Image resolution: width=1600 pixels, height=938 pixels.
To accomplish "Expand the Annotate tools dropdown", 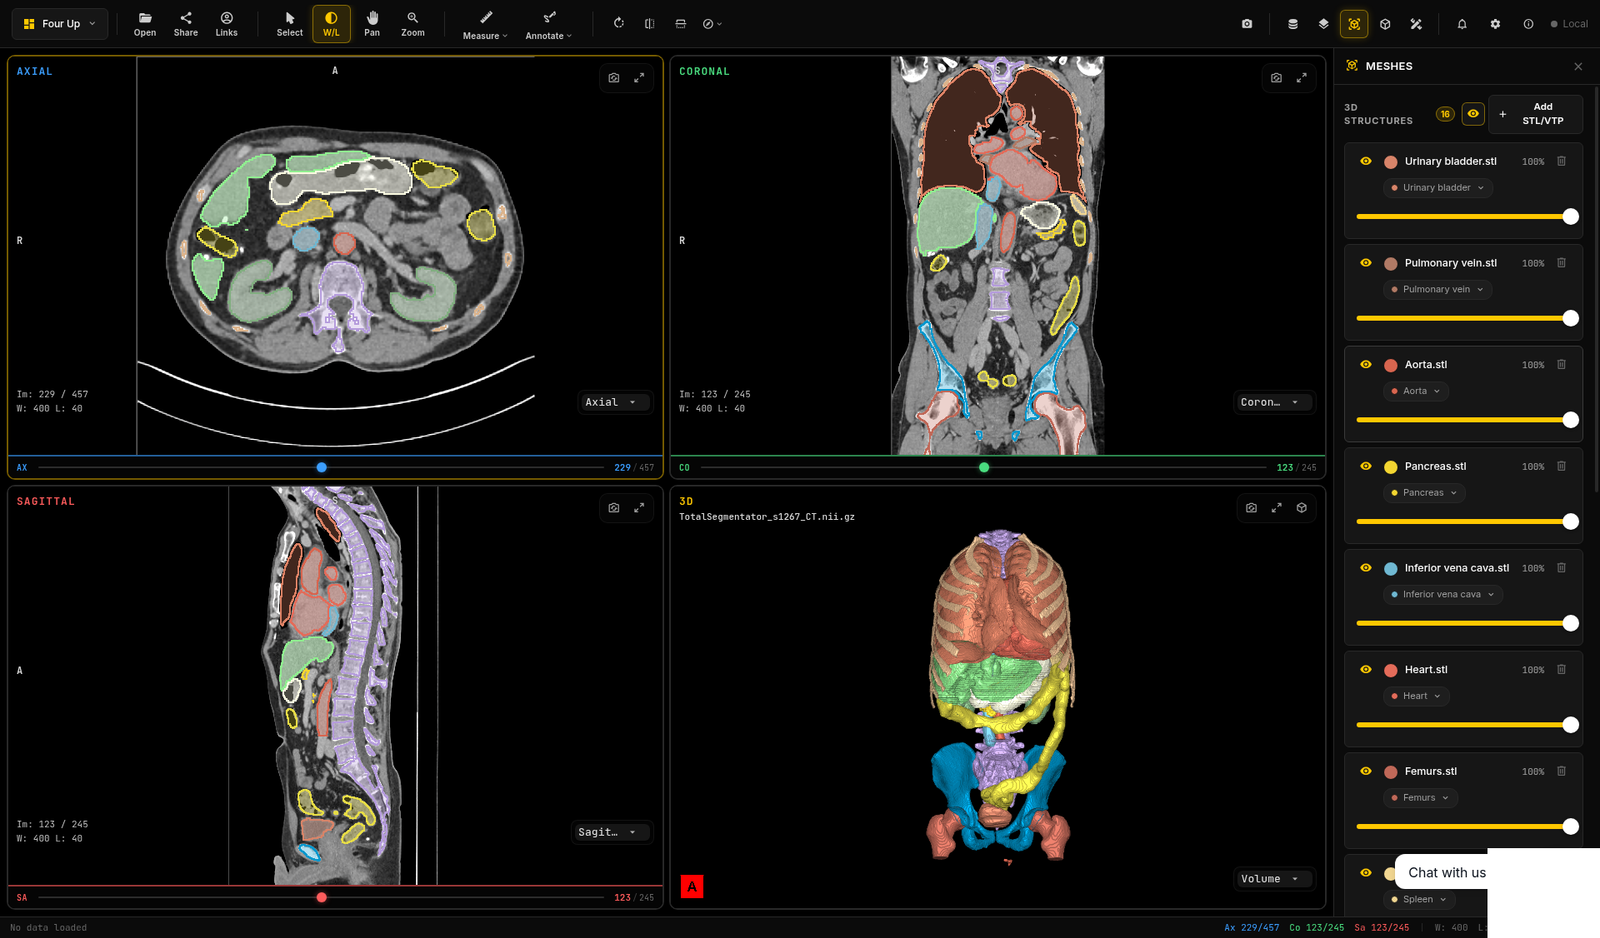I will point(549,24).
